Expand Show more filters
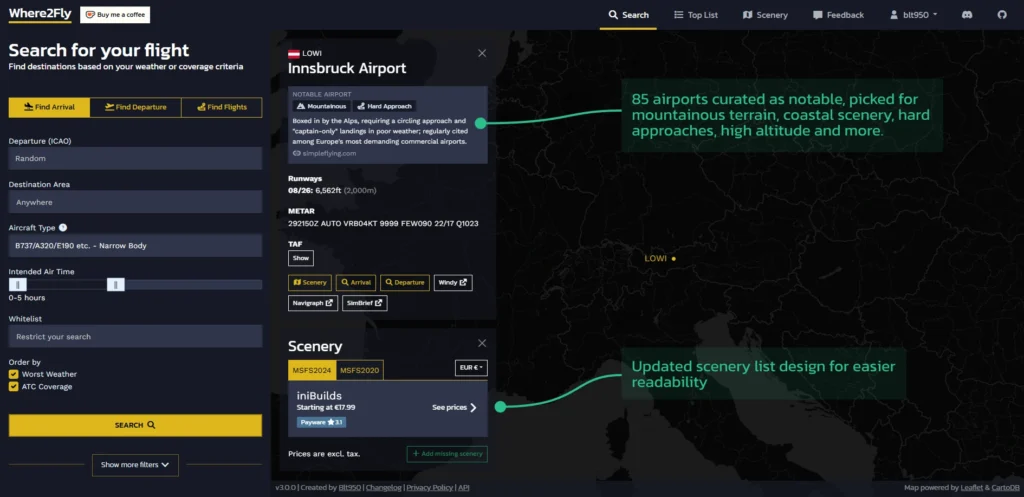This screenshot has height=497, width=1024. pyautogui.click(x=135, y=464)
